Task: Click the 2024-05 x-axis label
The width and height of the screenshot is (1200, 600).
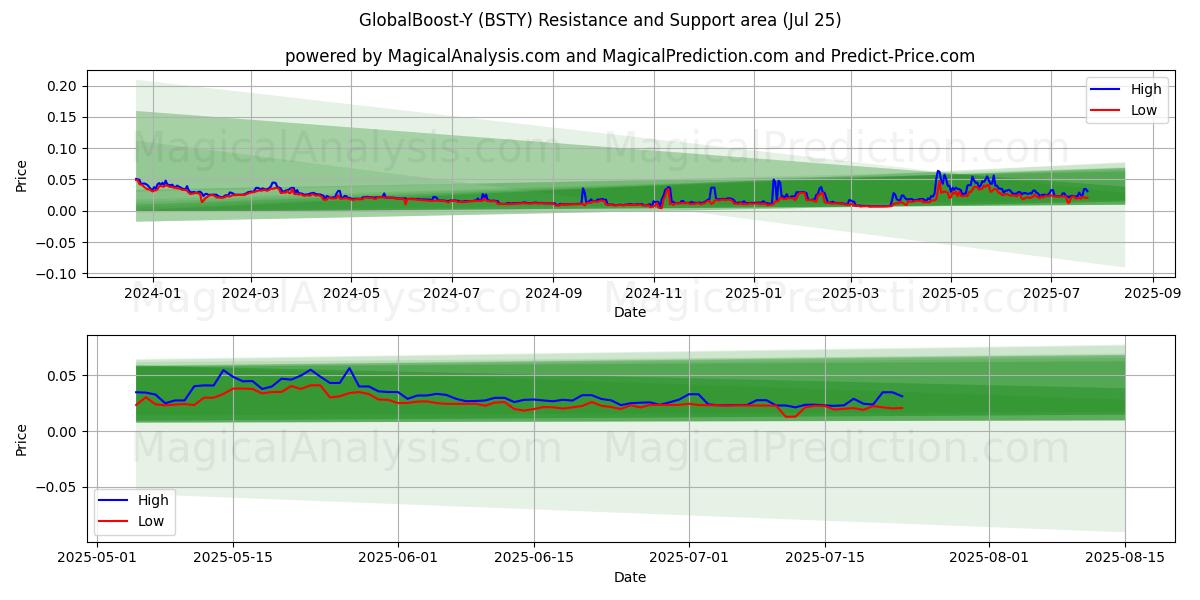Action: (351, 293)
